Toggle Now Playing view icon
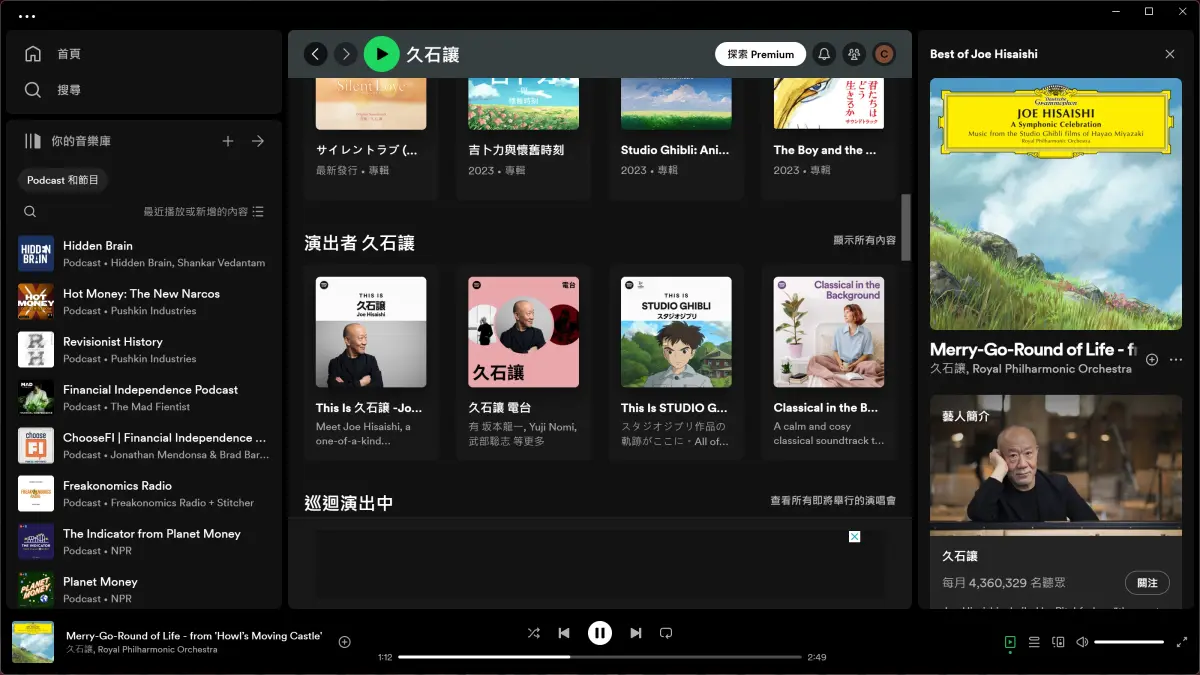This screenshot has width=1200, height=675. tap(1010, 642)
